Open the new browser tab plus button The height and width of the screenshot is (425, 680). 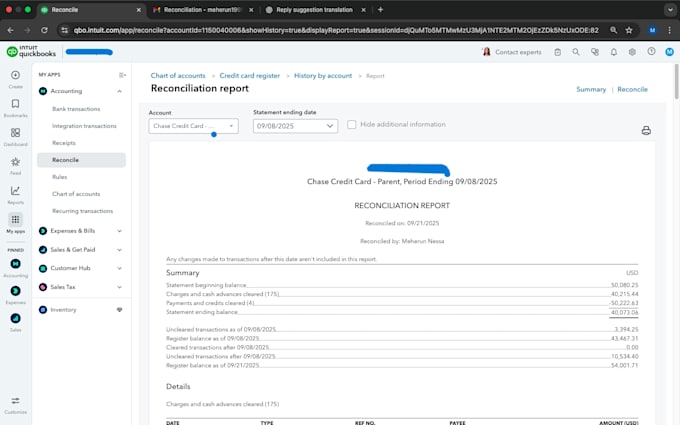click(x=380, y=10)
